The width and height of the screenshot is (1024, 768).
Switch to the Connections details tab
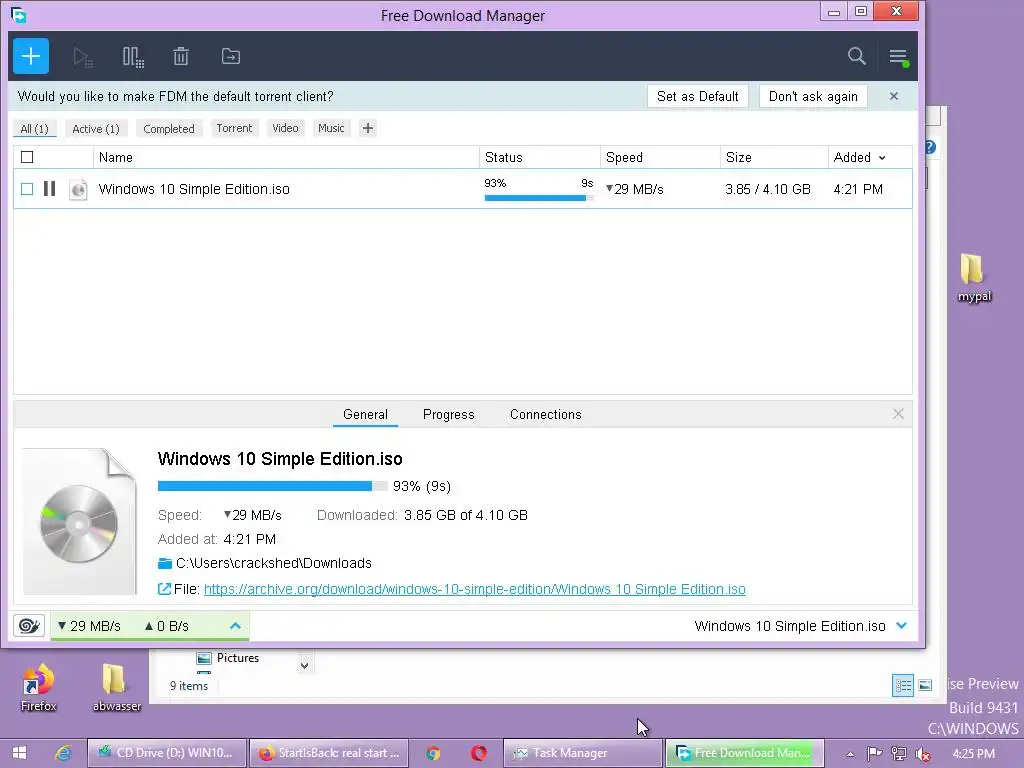click(545, 414)
